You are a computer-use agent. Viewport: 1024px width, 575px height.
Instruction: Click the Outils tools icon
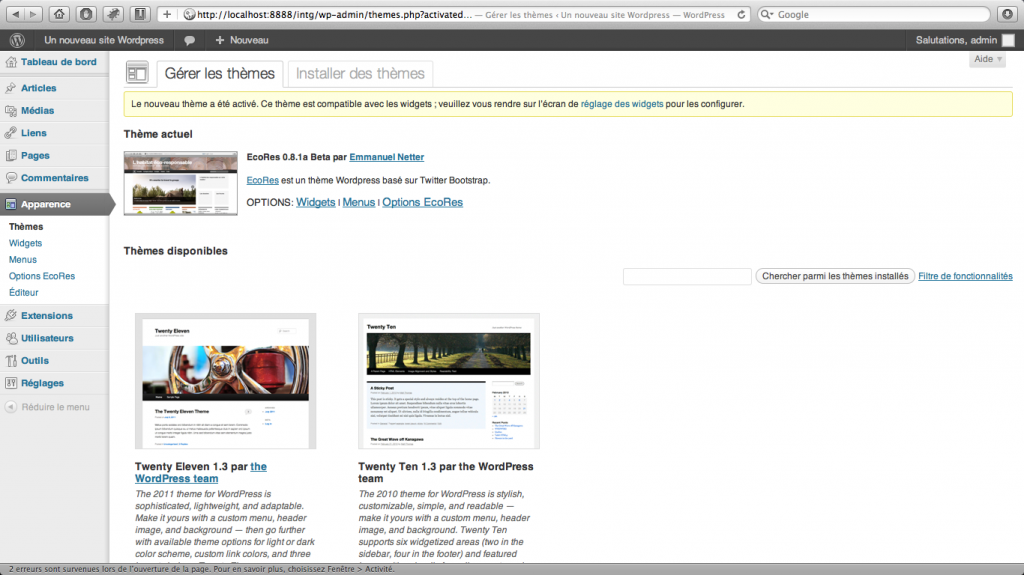coord(10,361)
